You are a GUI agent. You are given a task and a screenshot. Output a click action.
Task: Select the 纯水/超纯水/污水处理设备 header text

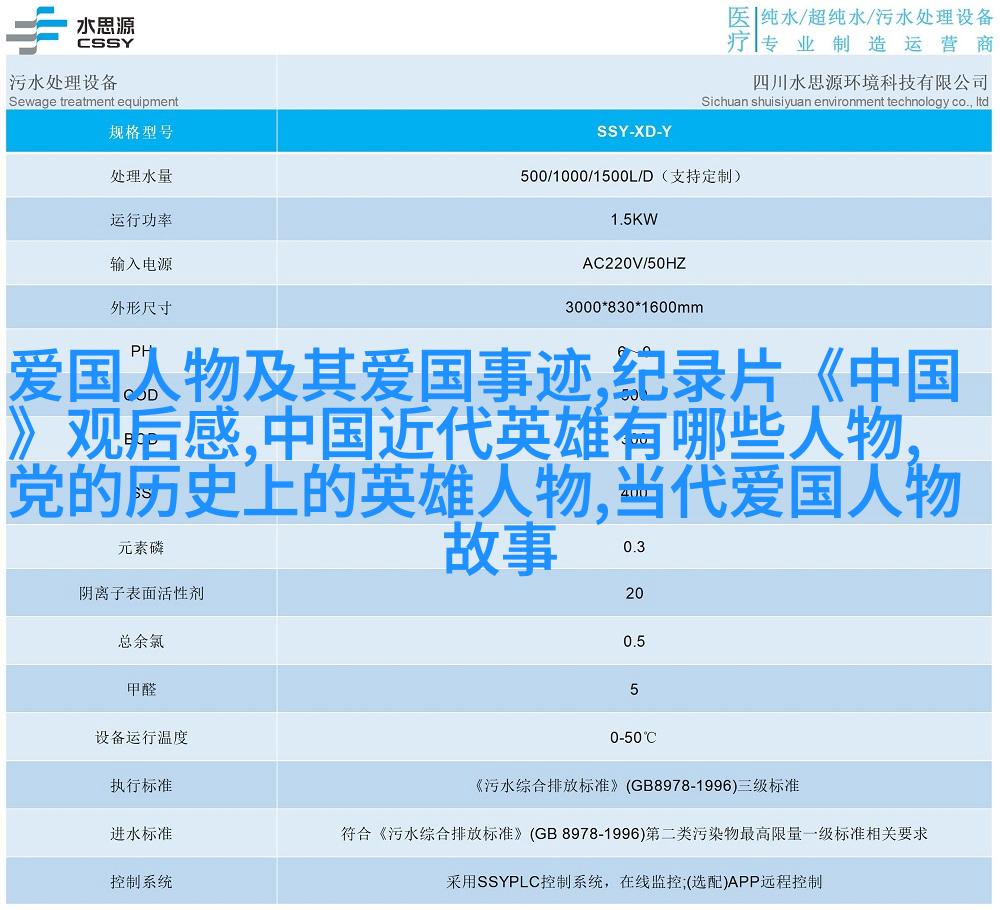877,17
